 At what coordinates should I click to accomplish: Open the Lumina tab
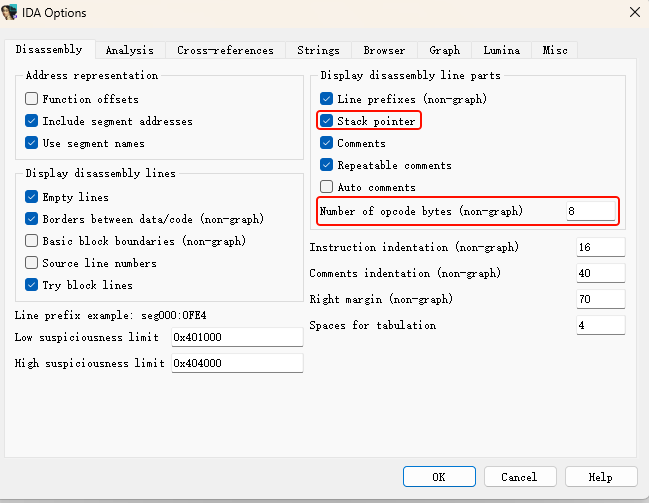(x=502, y=51)
